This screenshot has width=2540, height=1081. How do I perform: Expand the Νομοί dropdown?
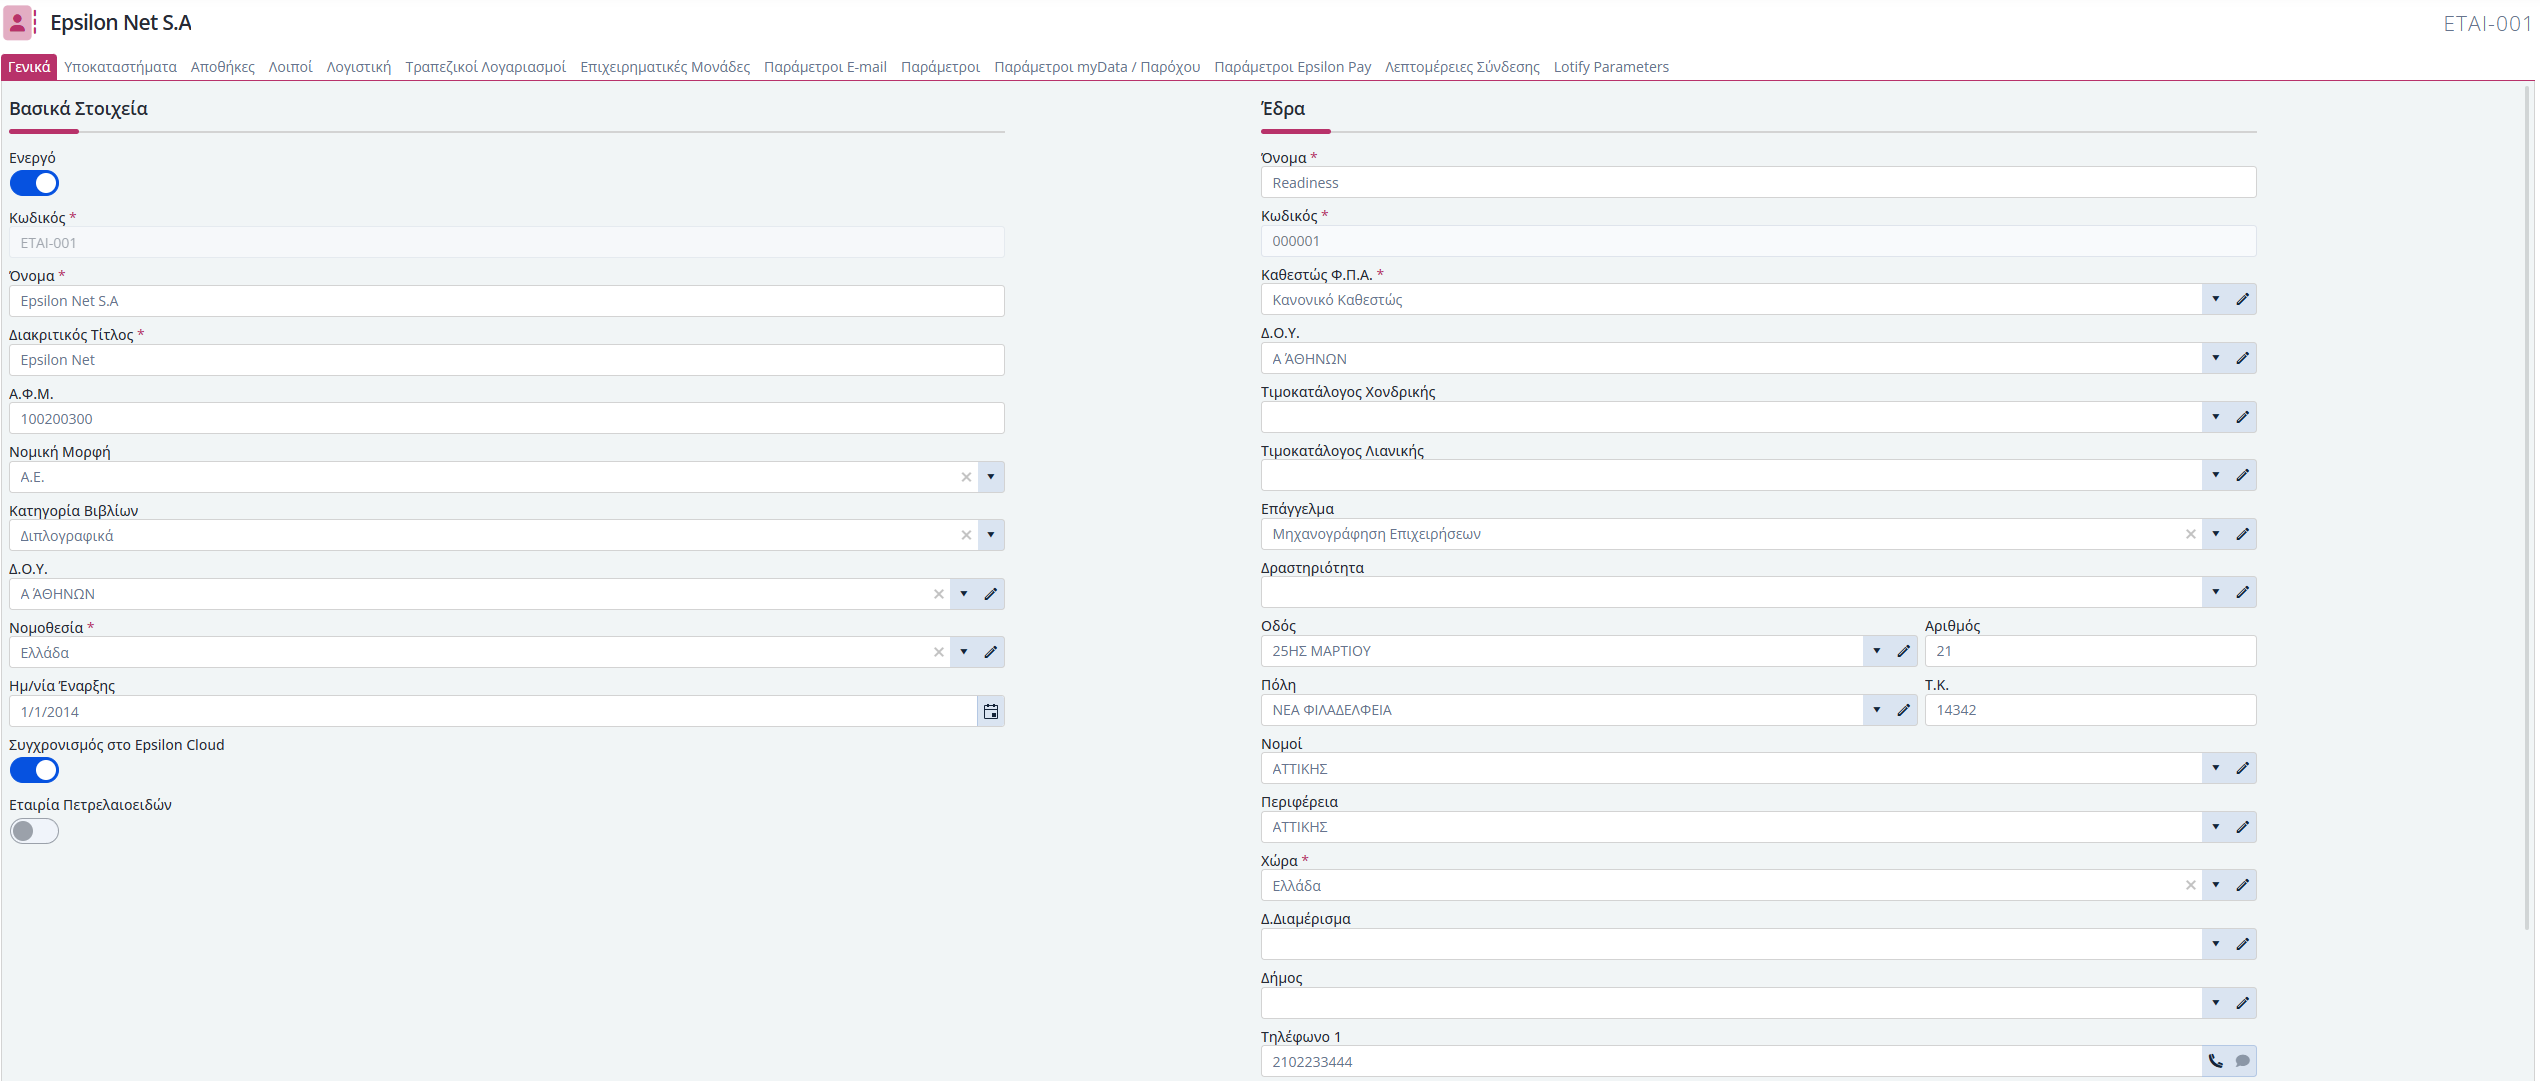pyautogui.click(x=2216, y=768)
